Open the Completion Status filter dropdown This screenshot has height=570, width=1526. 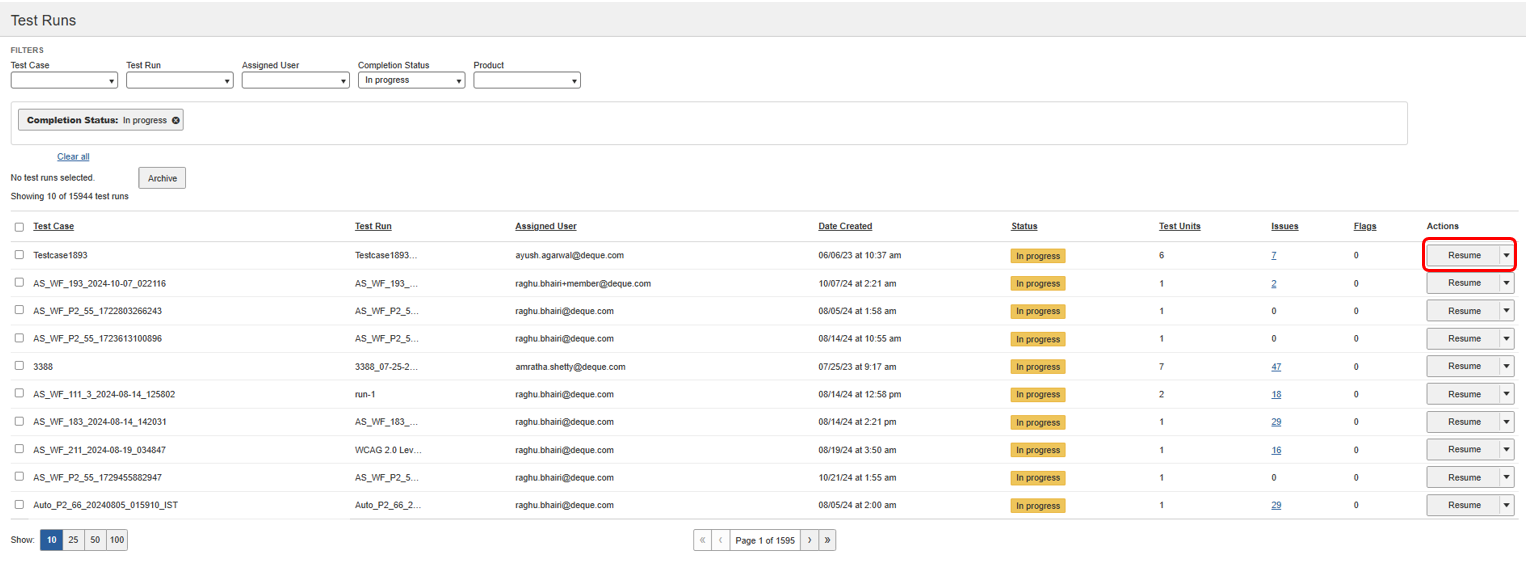411,81
